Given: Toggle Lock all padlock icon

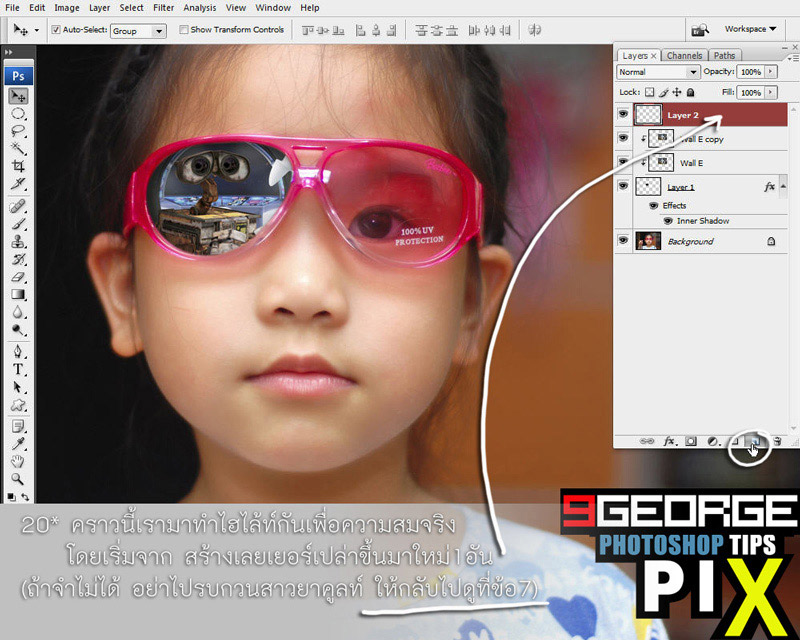Looking at the screenshot, I should coord(691,92).
